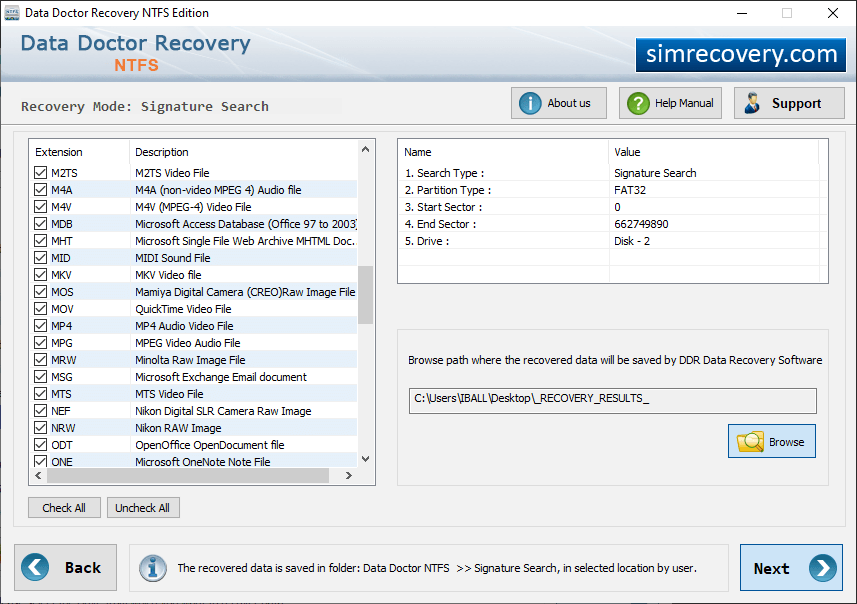Toggle the MP4 checkbox
The width and height of the screenshot is (857, 604).
[40, 325]
